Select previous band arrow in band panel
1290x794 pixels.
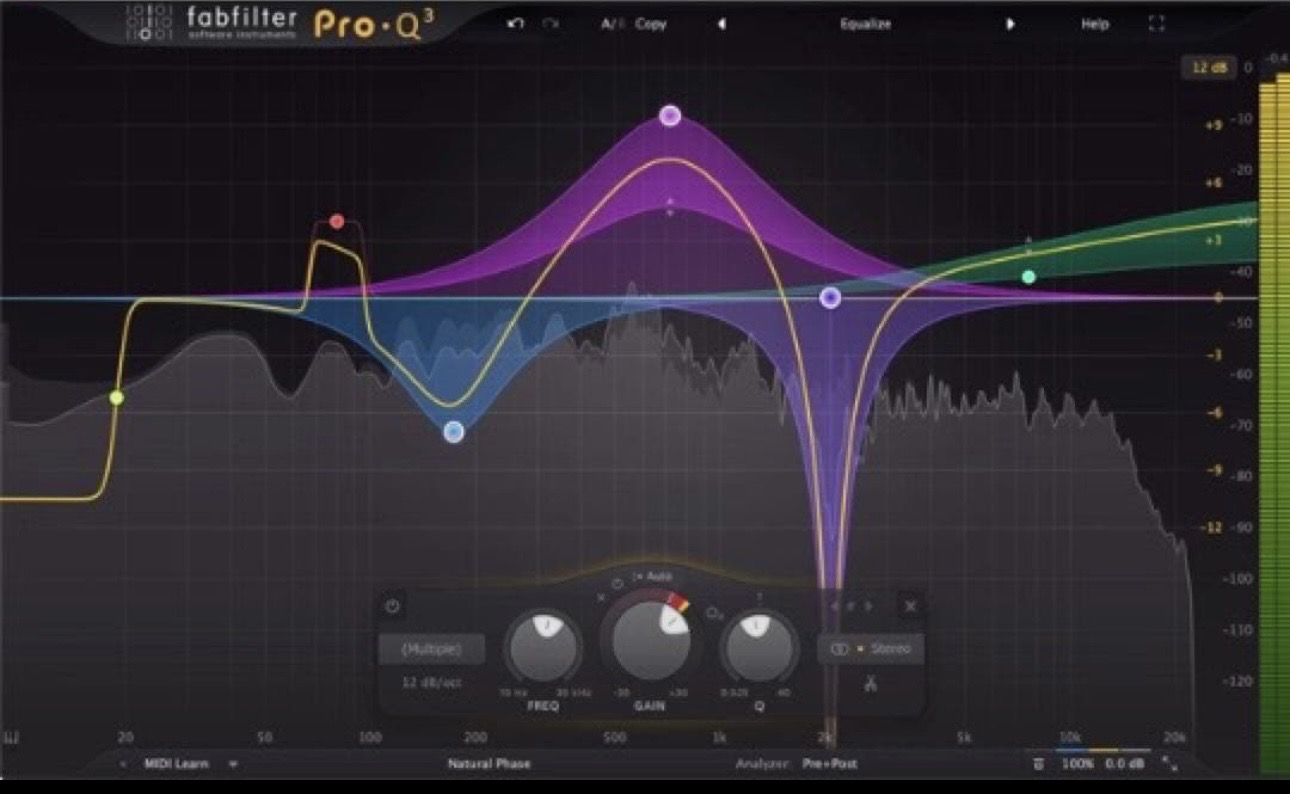[835, 606]
